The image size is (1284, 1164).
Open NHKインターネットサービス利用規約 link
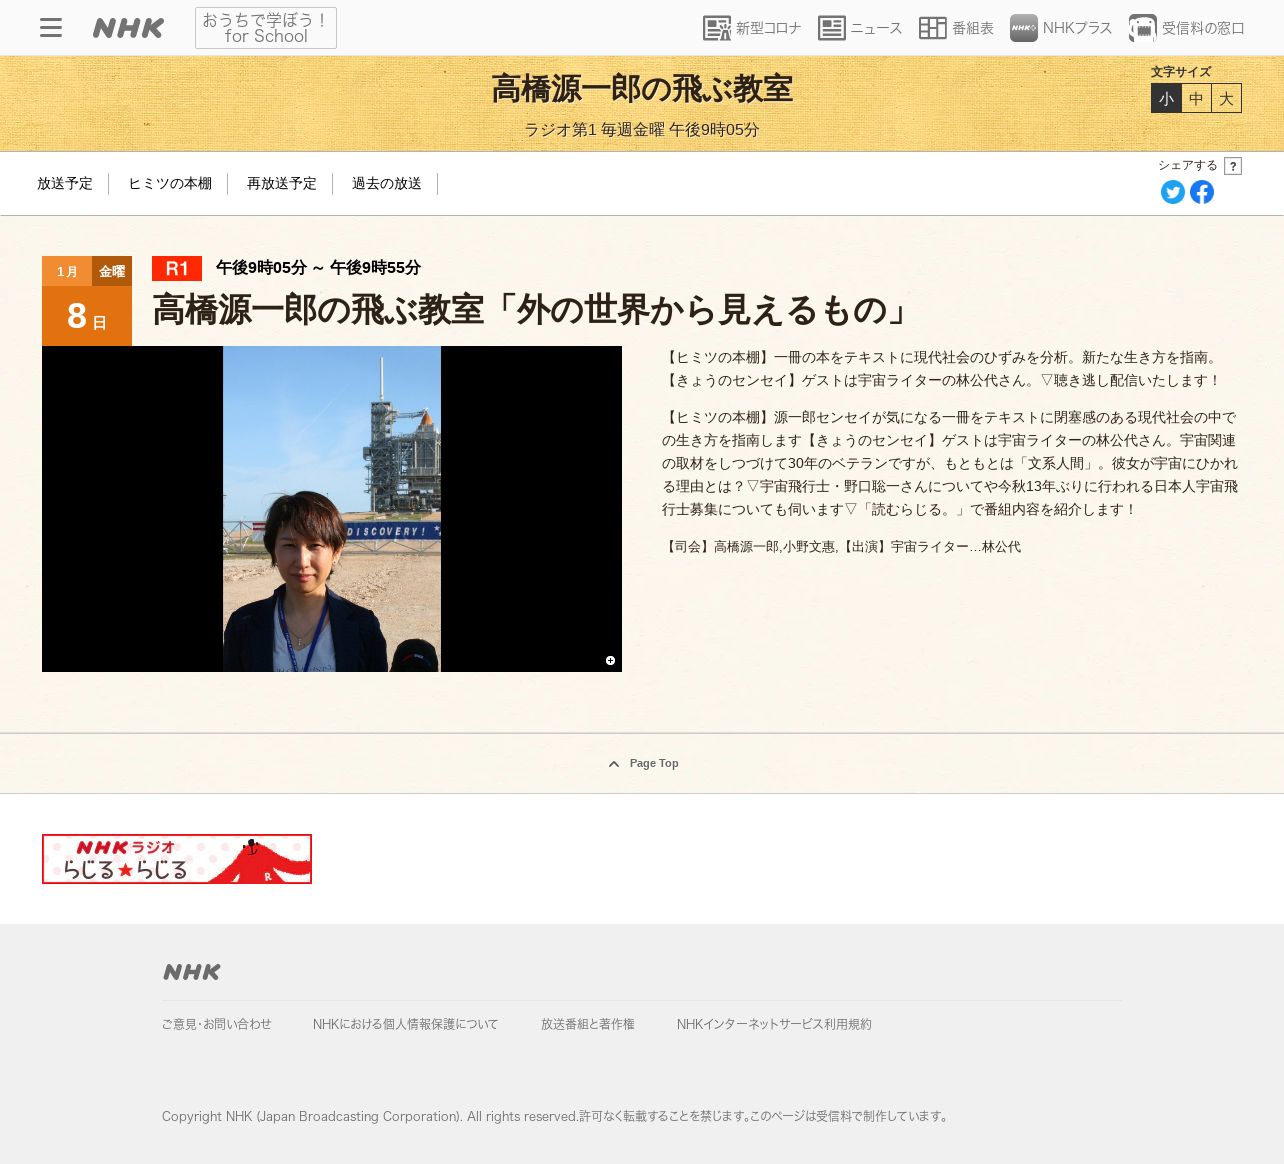click(x=774, y=1024)
